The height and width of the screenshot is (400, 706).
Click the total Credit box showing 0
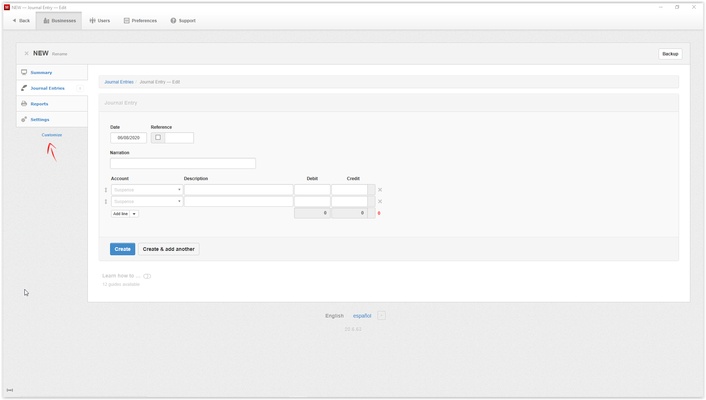point(349,213)
